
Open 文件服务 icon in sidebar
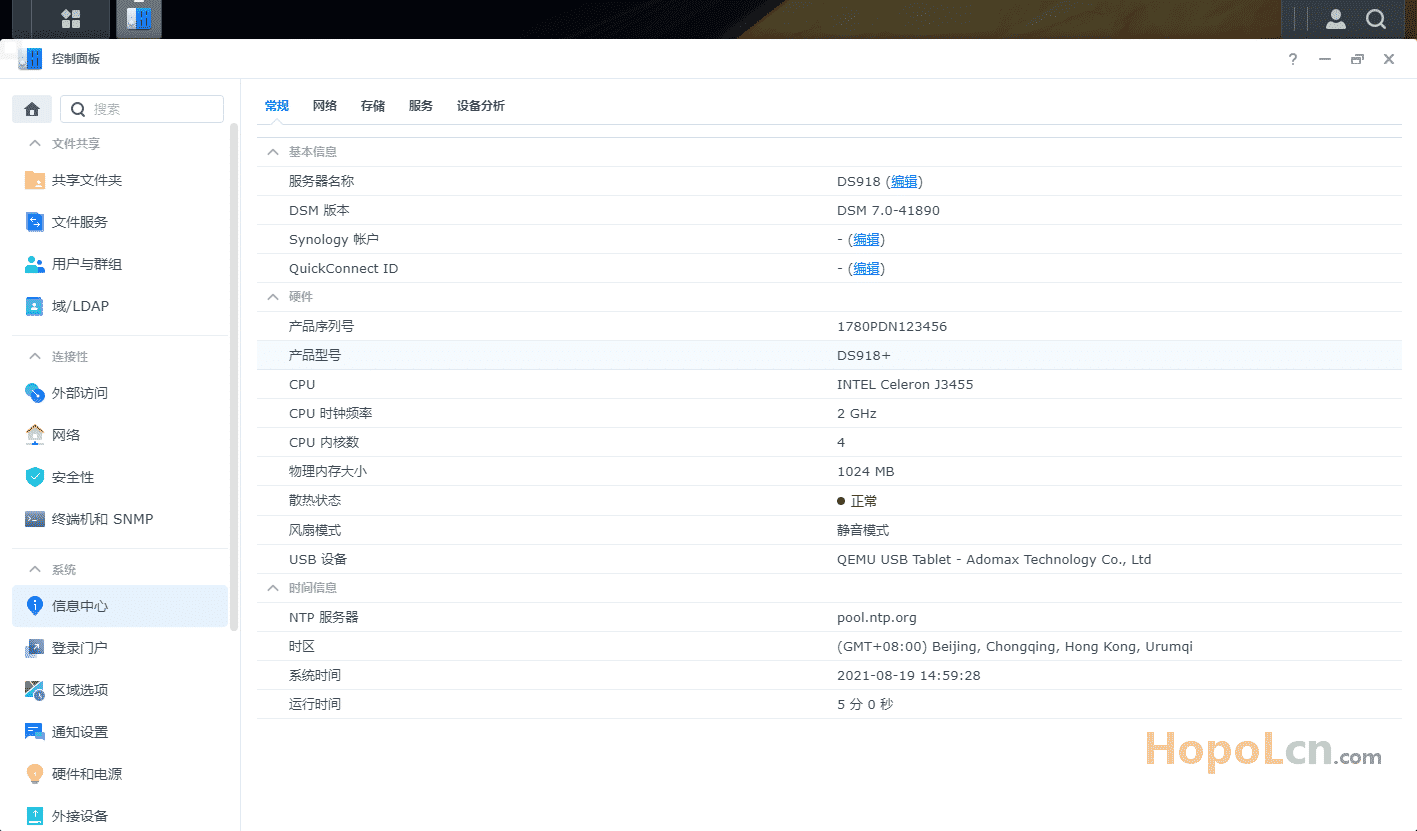click(x=35, y=222)
